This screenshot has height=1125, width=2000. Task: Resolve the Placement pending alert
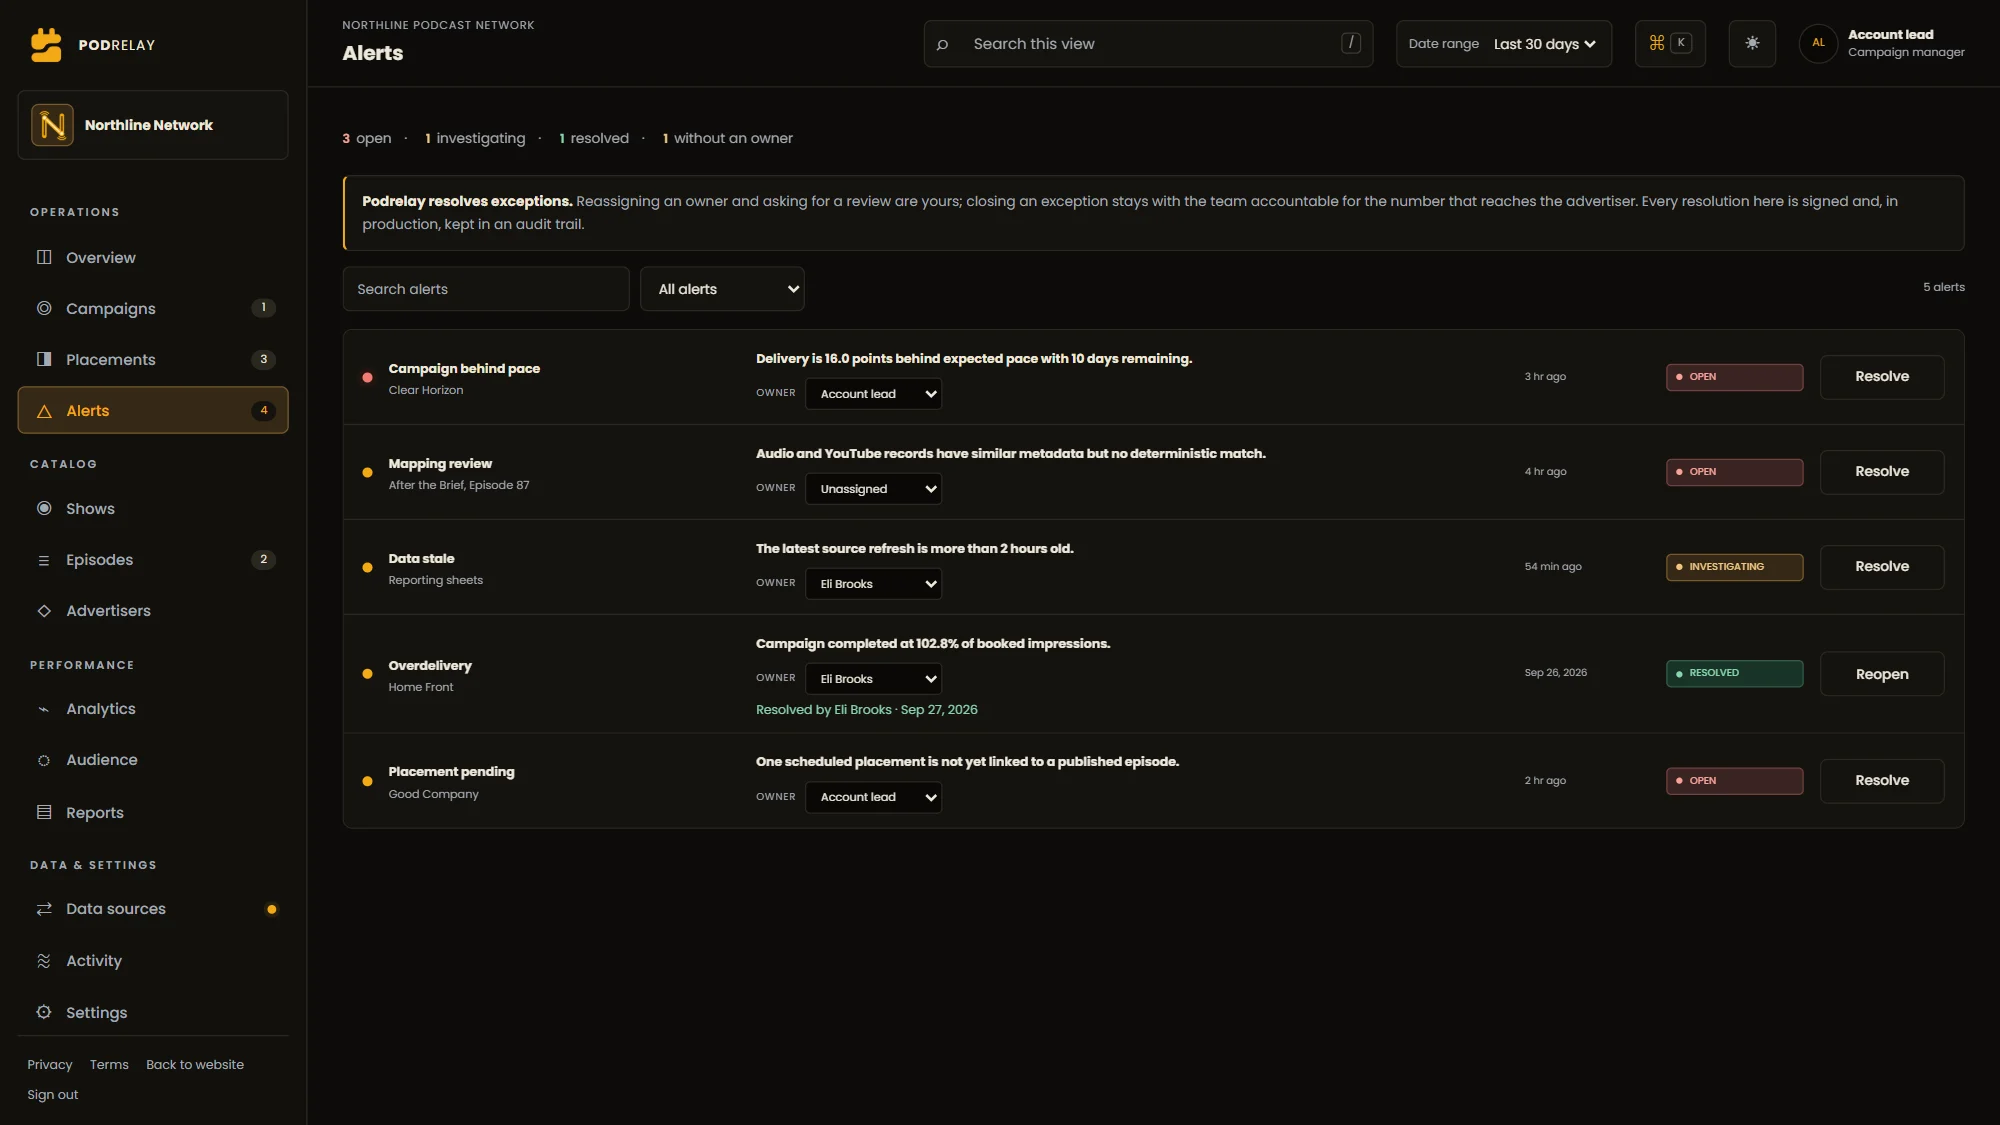(x=1882, y=781)
